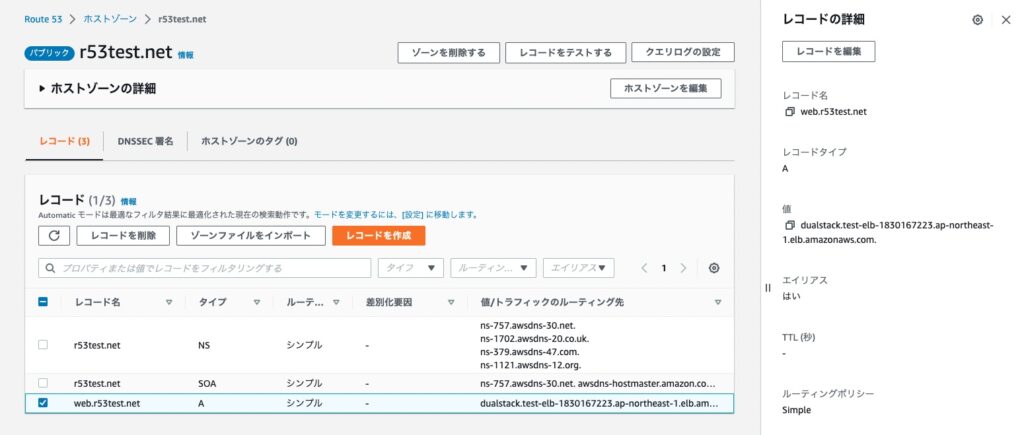Screen dimensions: 1024x435
Task: Sort by ルーティング column arrow
Action: [x=336, y=302]
